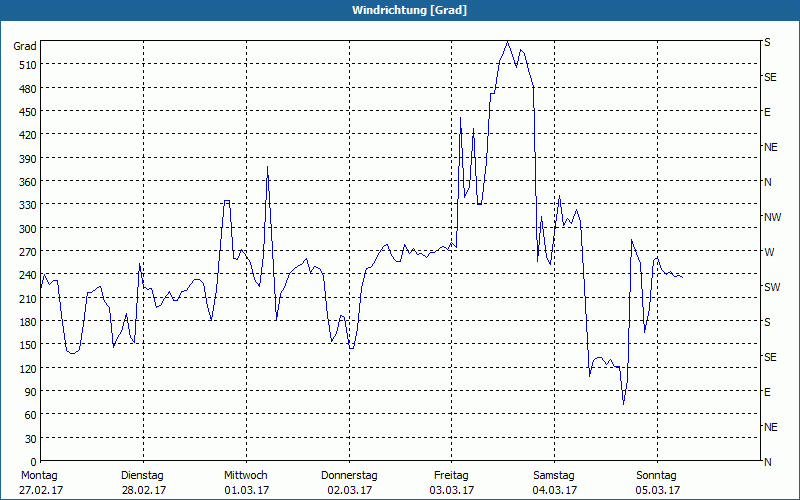800x500 pixels.
Task: Select the 150 y-axis value
Action: click(x=28, y=345)
